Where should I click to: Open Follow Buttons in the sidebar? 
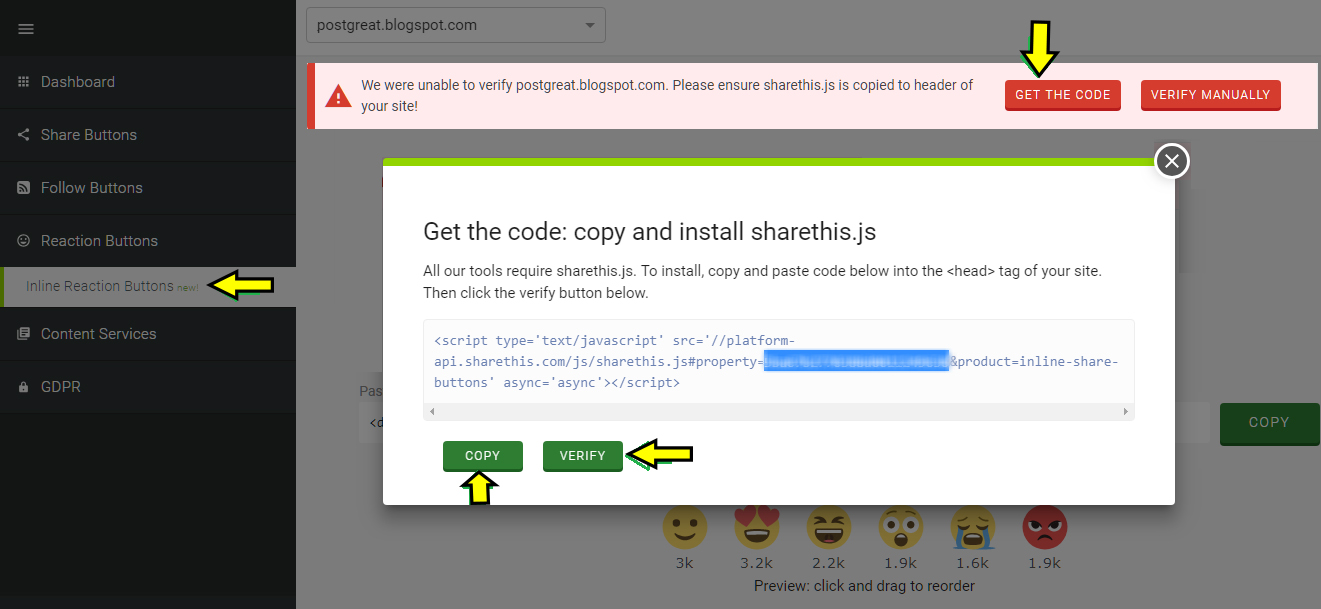point(148,188)
